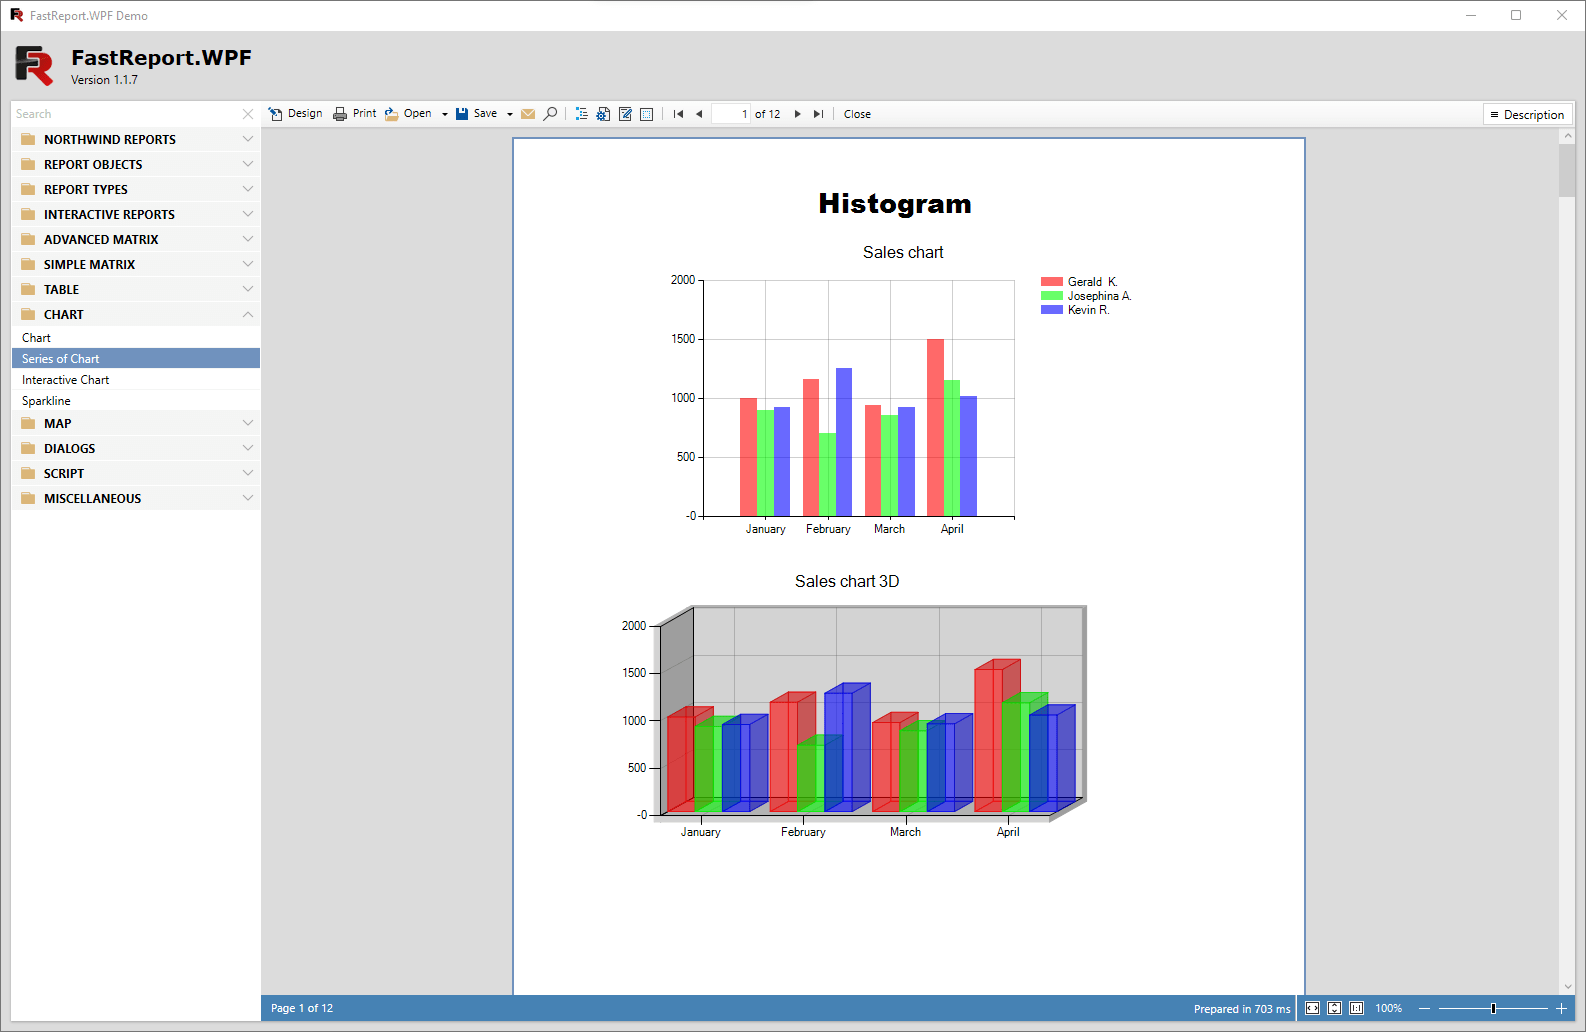Image resolution: width=1586 pixels, height=1032 pixels.
Task: Click the page number input field
Action: tap(730, 114)
